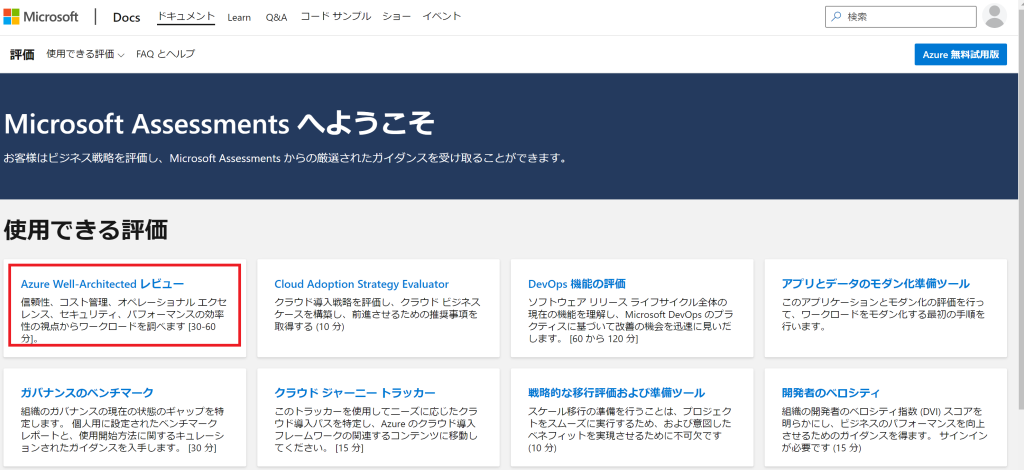Click banner subtitle about ビジネス戦略

pyautogui.click(x=284, y=159)
